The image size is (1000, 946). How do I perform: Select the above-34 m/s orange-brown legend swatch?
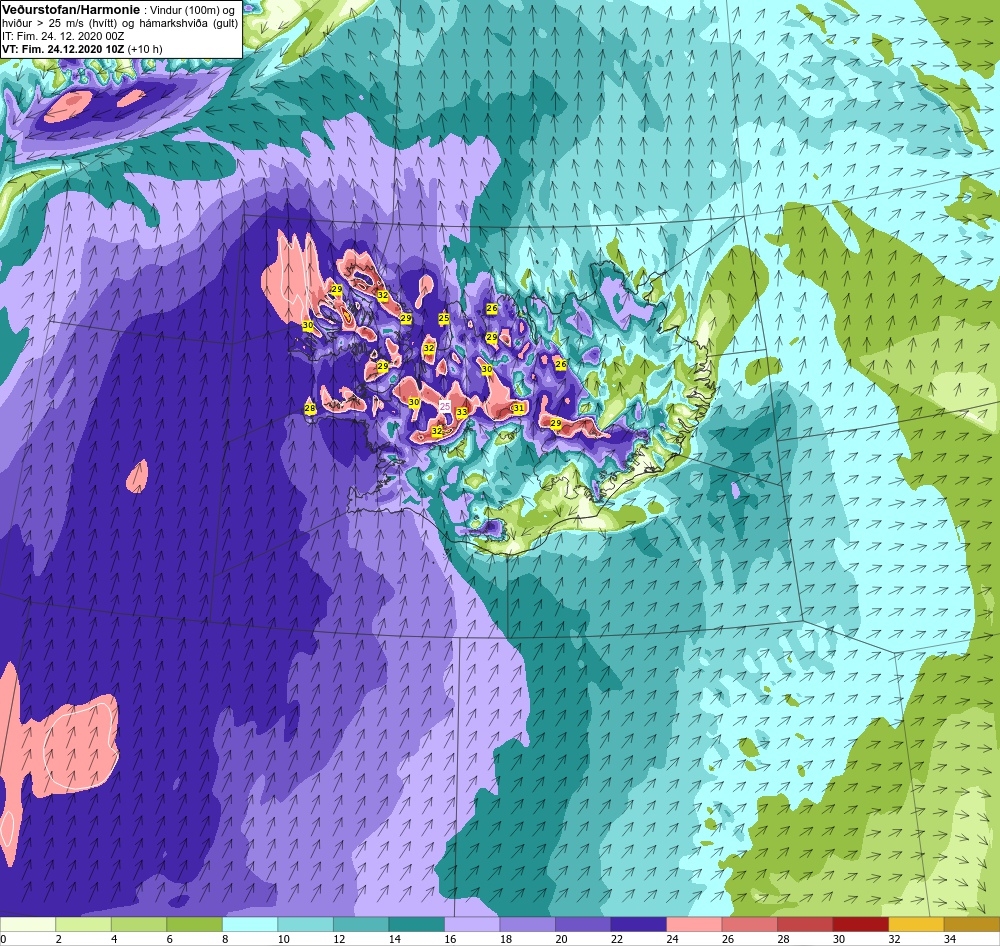(x=971, y=924)
